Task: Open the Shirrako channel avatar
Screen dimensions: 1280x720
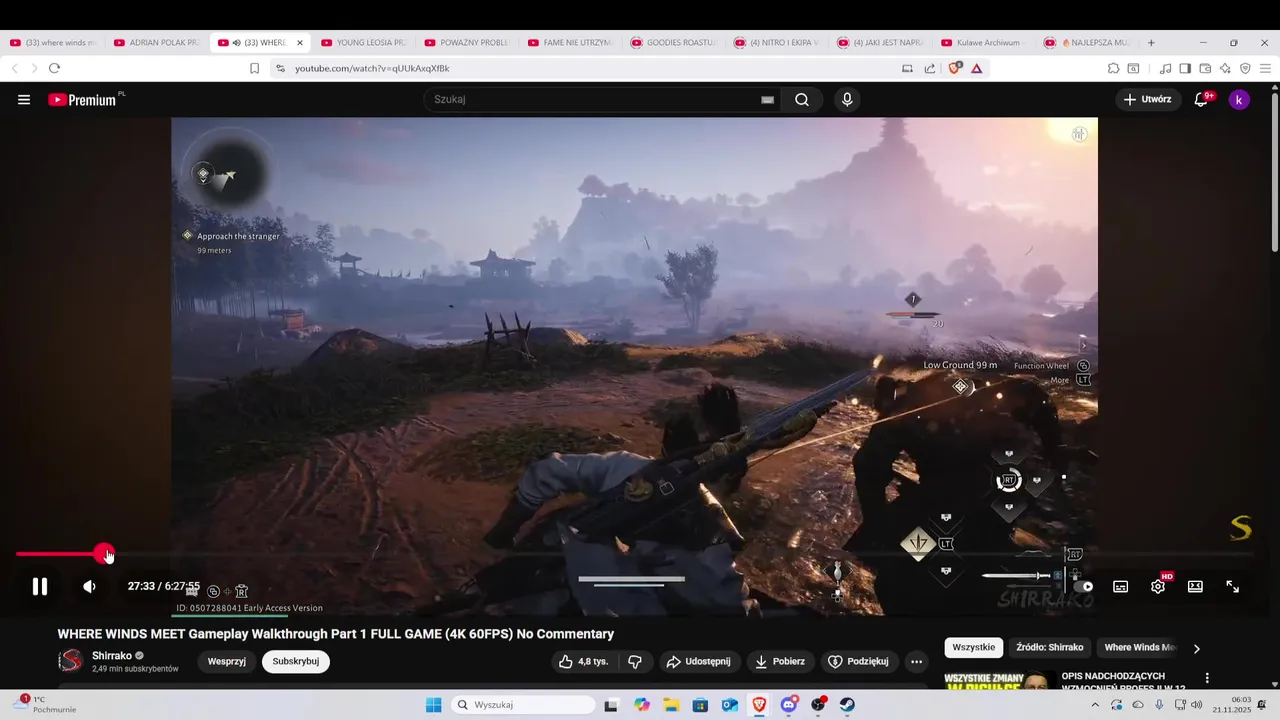Action: (70, 661)
